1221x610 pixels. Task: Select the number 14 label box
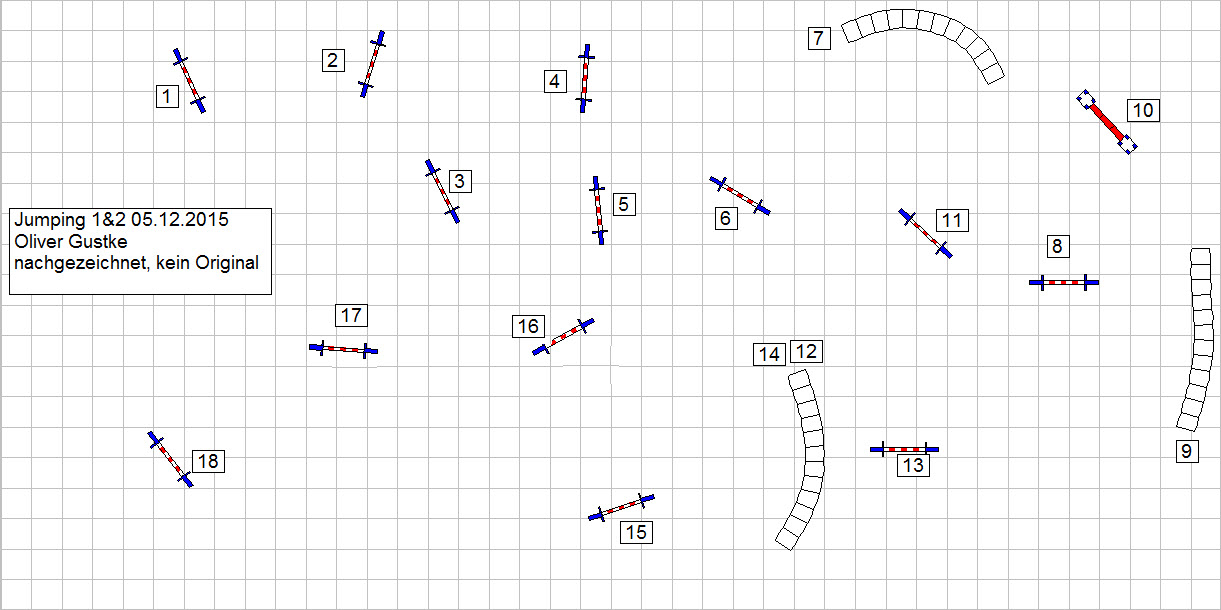[769, 354]
